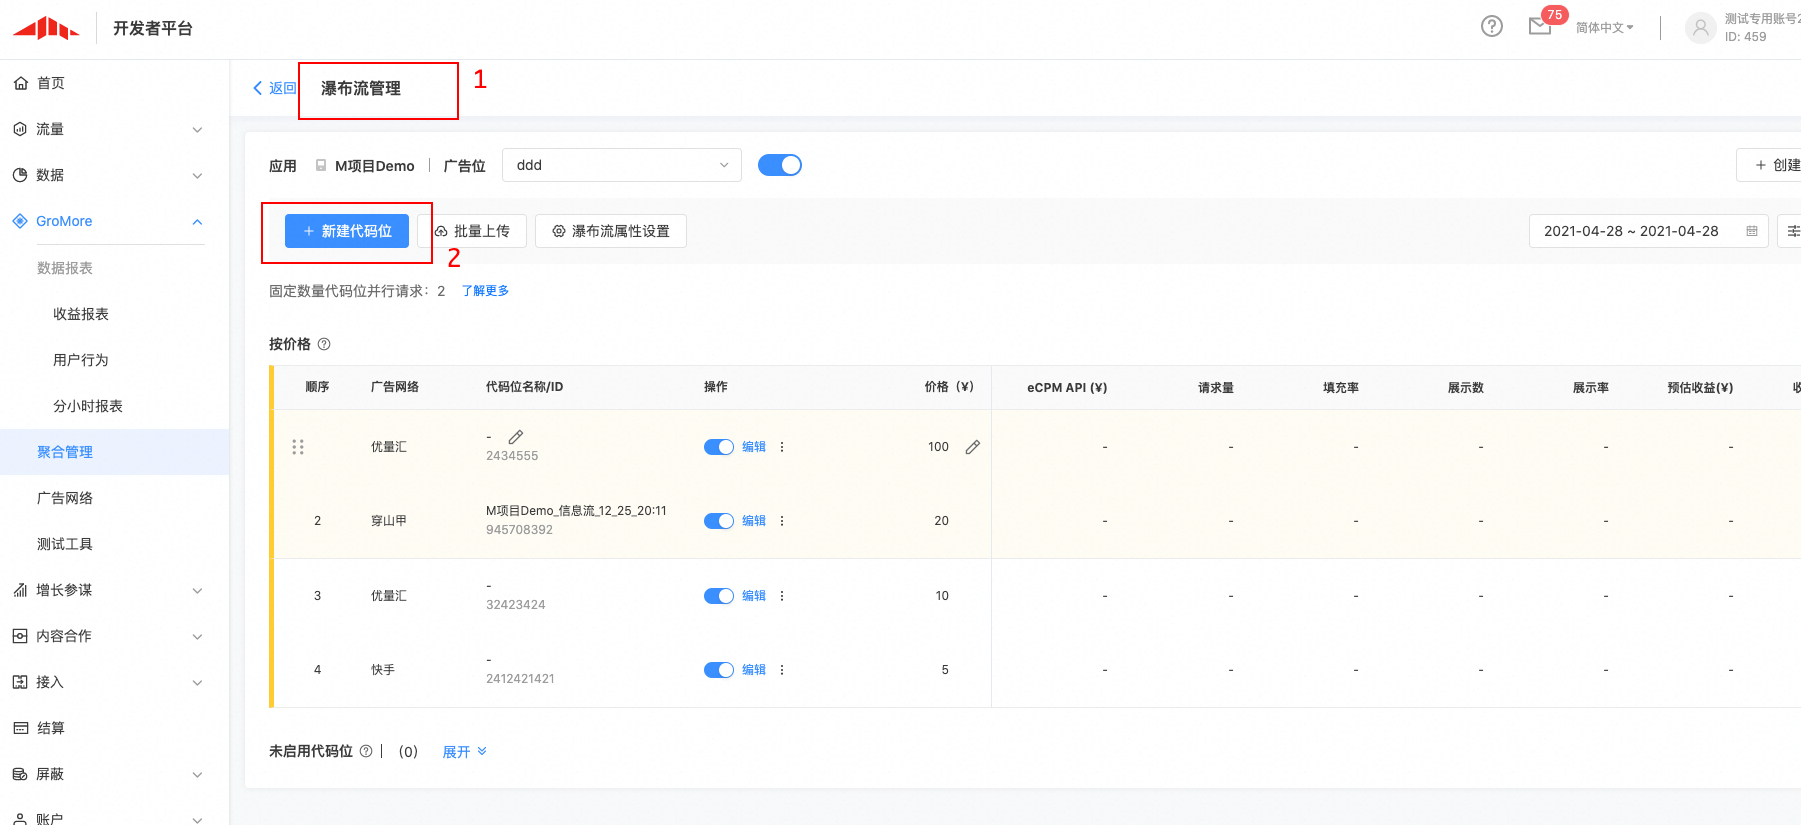
Task: Expand the 增长参谋 sidebar menu
Action: [x=197, y=591]
